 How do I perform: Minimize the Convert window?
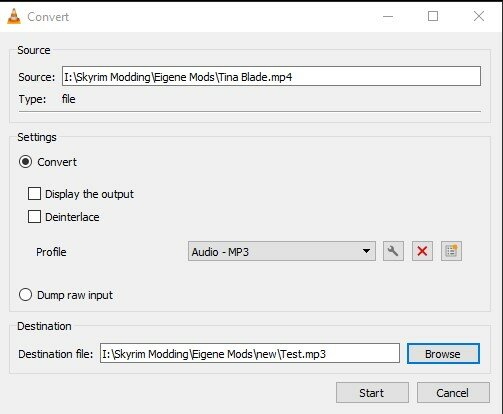click(x=388, y=16)
